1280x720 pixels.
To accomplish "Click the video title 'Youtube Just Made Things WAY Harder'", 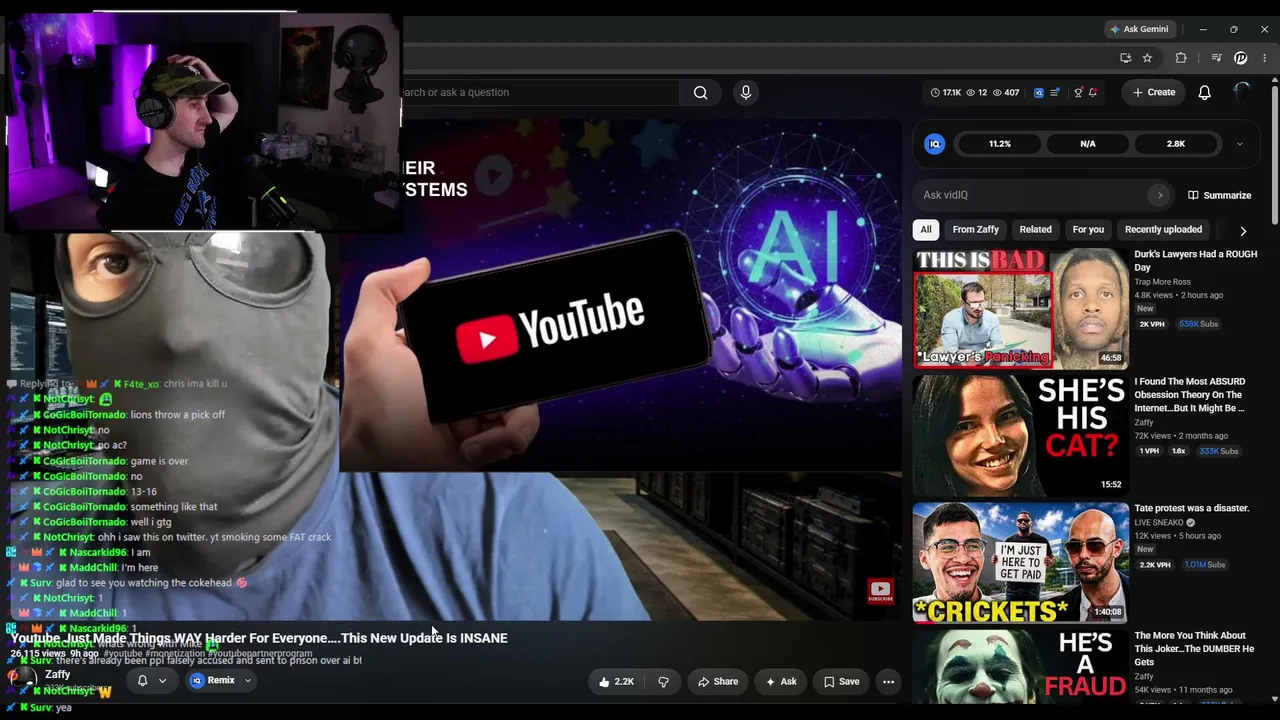I will [259, 638].
